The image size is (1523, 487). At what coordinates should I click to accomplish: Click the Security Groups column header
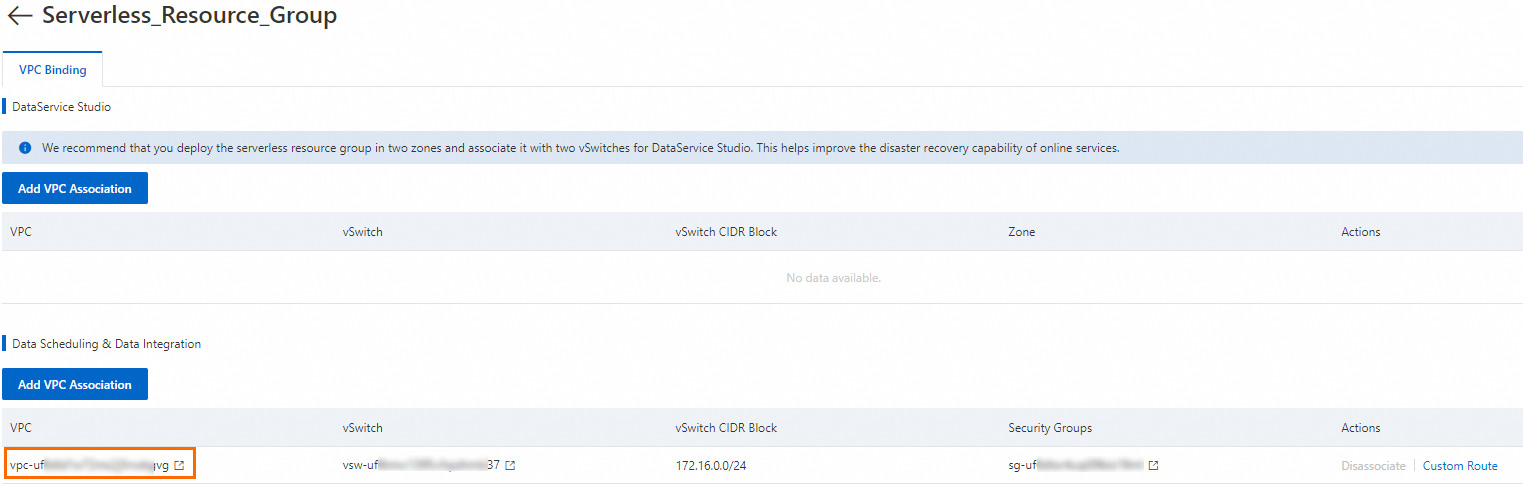[1049, 428]
